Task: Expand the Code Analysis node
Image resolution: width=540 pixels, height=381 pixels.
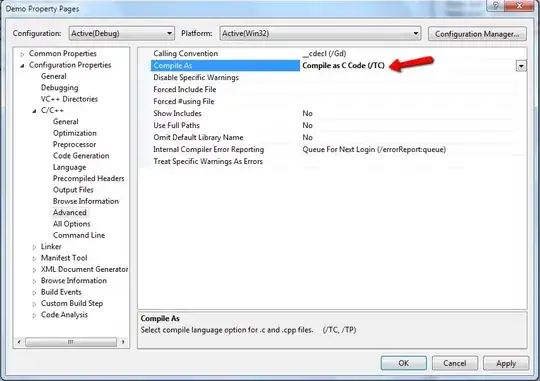Action: tap(34, 315)
